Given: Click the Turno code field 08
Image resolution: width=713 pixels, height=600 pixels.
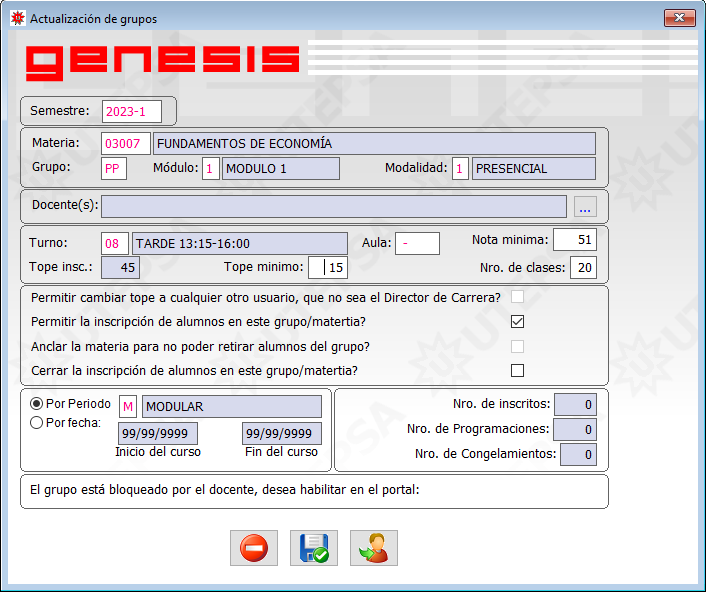Looking at the screenshot, I should 115,243.
